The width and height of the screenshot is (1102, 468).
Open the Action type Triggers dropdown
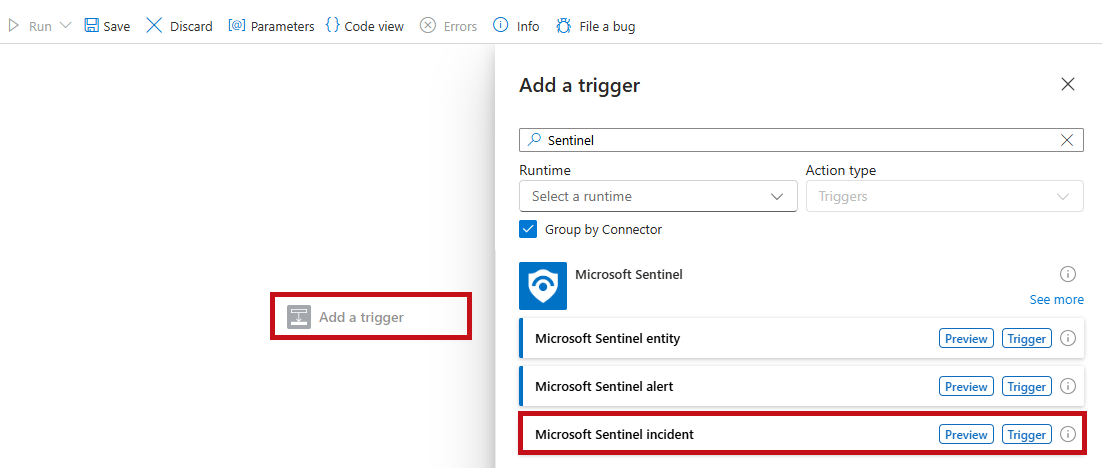pyautogui.click(x=945, y=196)
